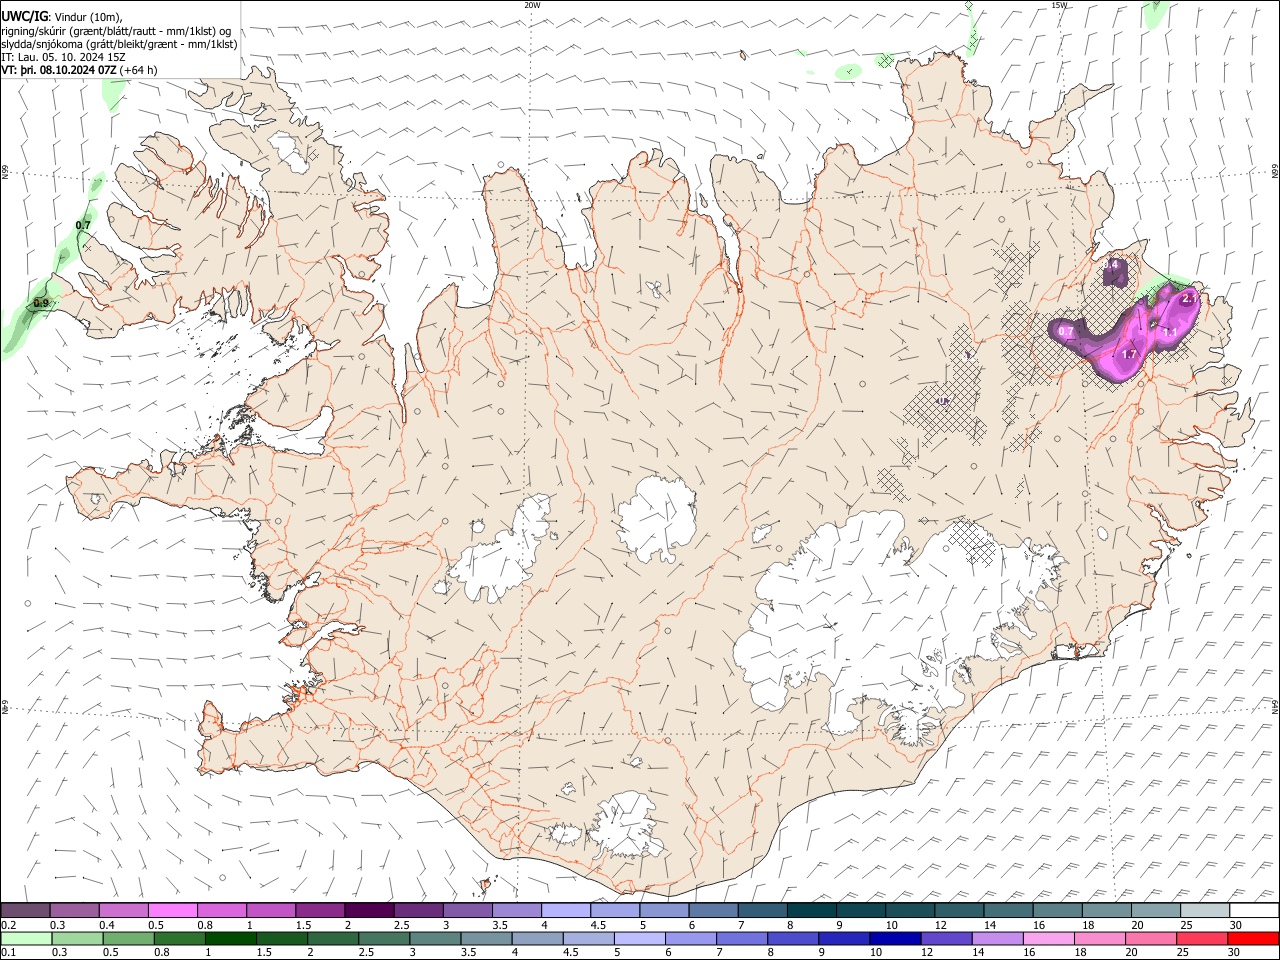Pick the darkest purple 2 swatch, upper scale
The image size is (1280, 960).
click(x=369, y=910)
